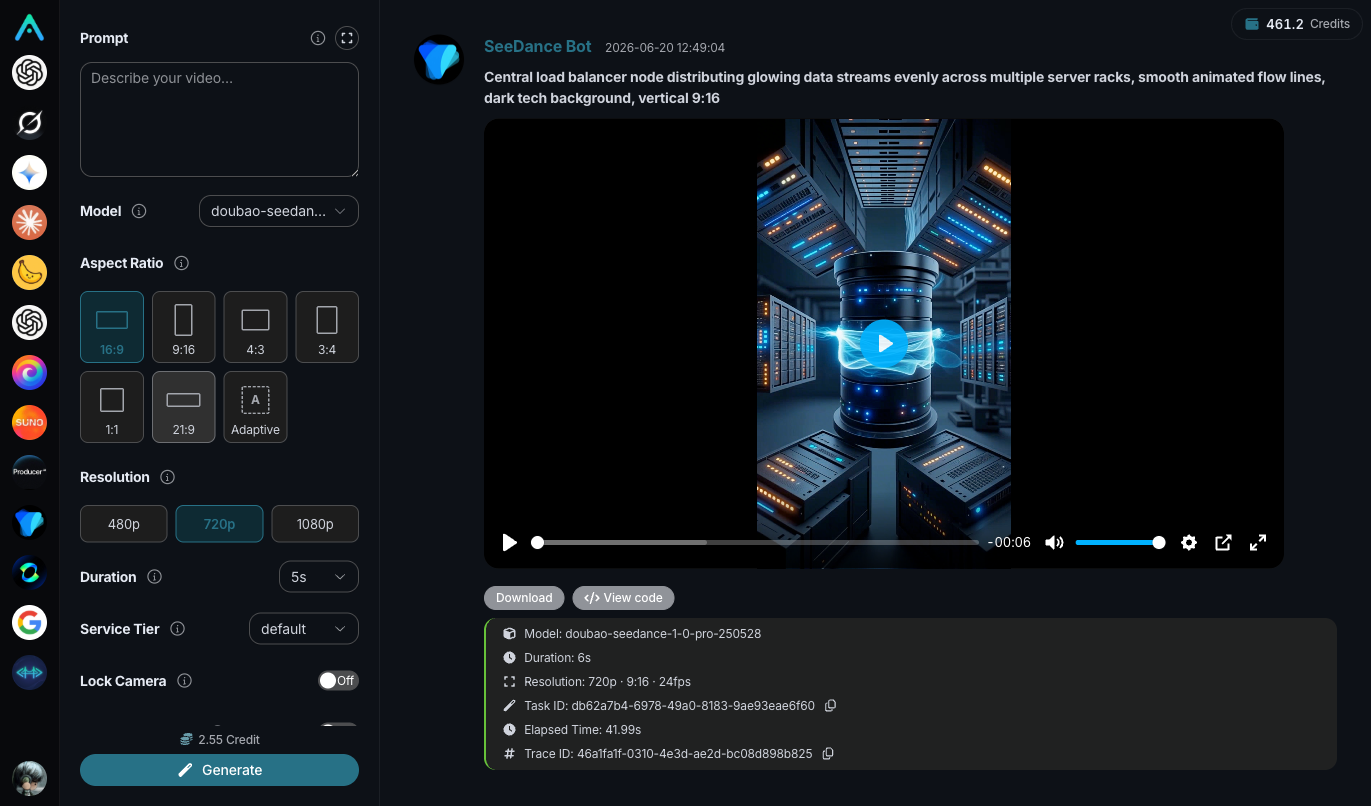Image resolution: width=1371 pixels, height=806 pixels.
Task: Choose the 1080p resolution option
Action: (315, 524)
